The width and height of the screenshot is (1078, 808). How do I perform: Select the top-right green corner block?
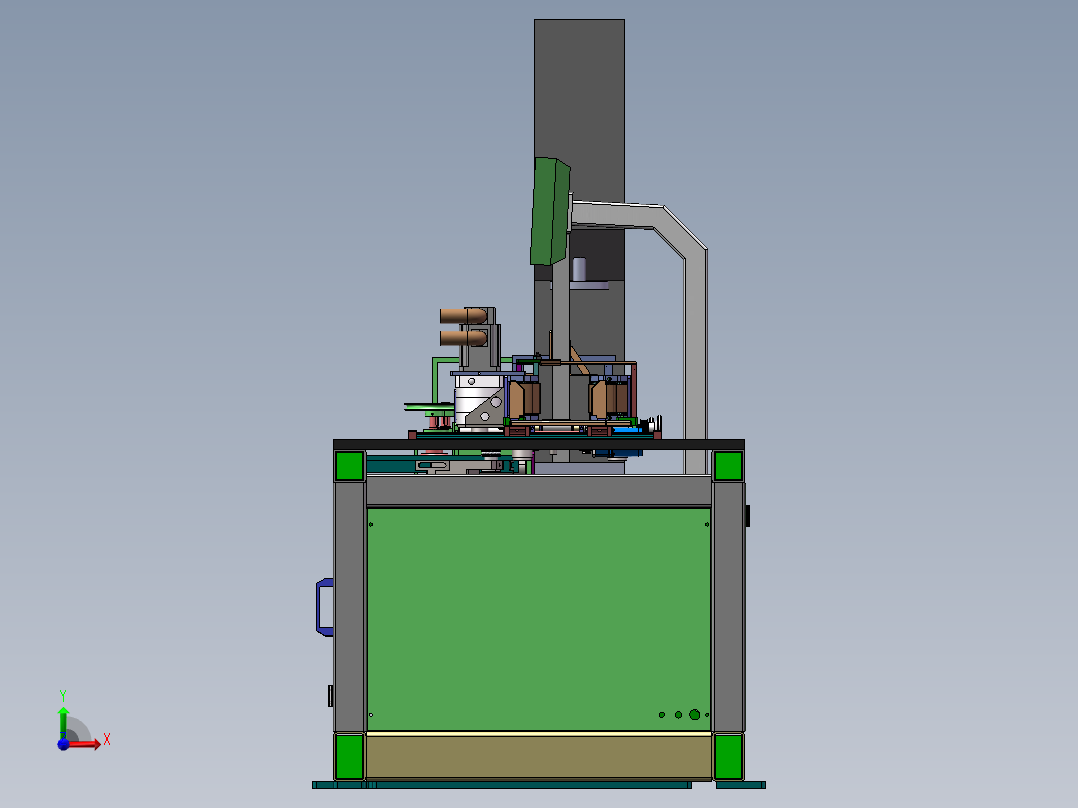pyautogui.click(x=728, y=466)
